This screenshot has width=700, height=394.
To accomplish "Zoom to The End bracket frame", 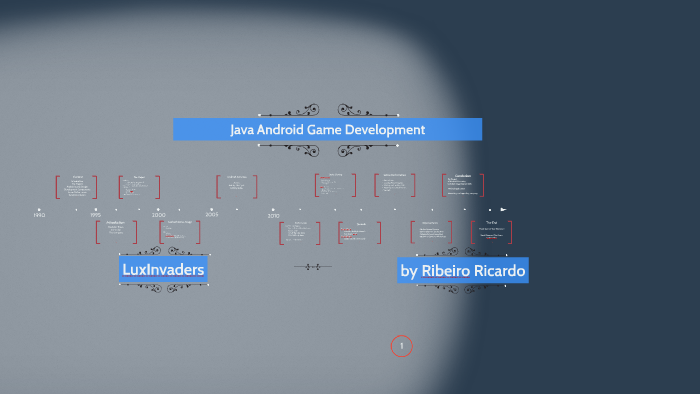I will pyautogui.click(x=492, y=232).
